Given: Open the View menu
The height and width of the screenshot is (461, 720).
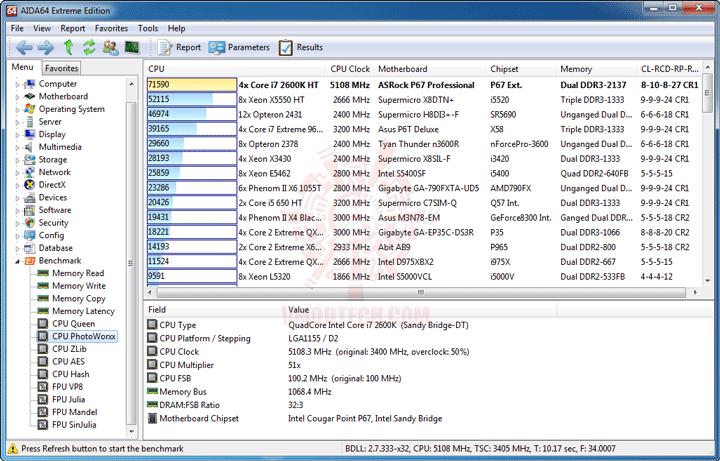Looking at the screenshot, I should tap(42, 28).
